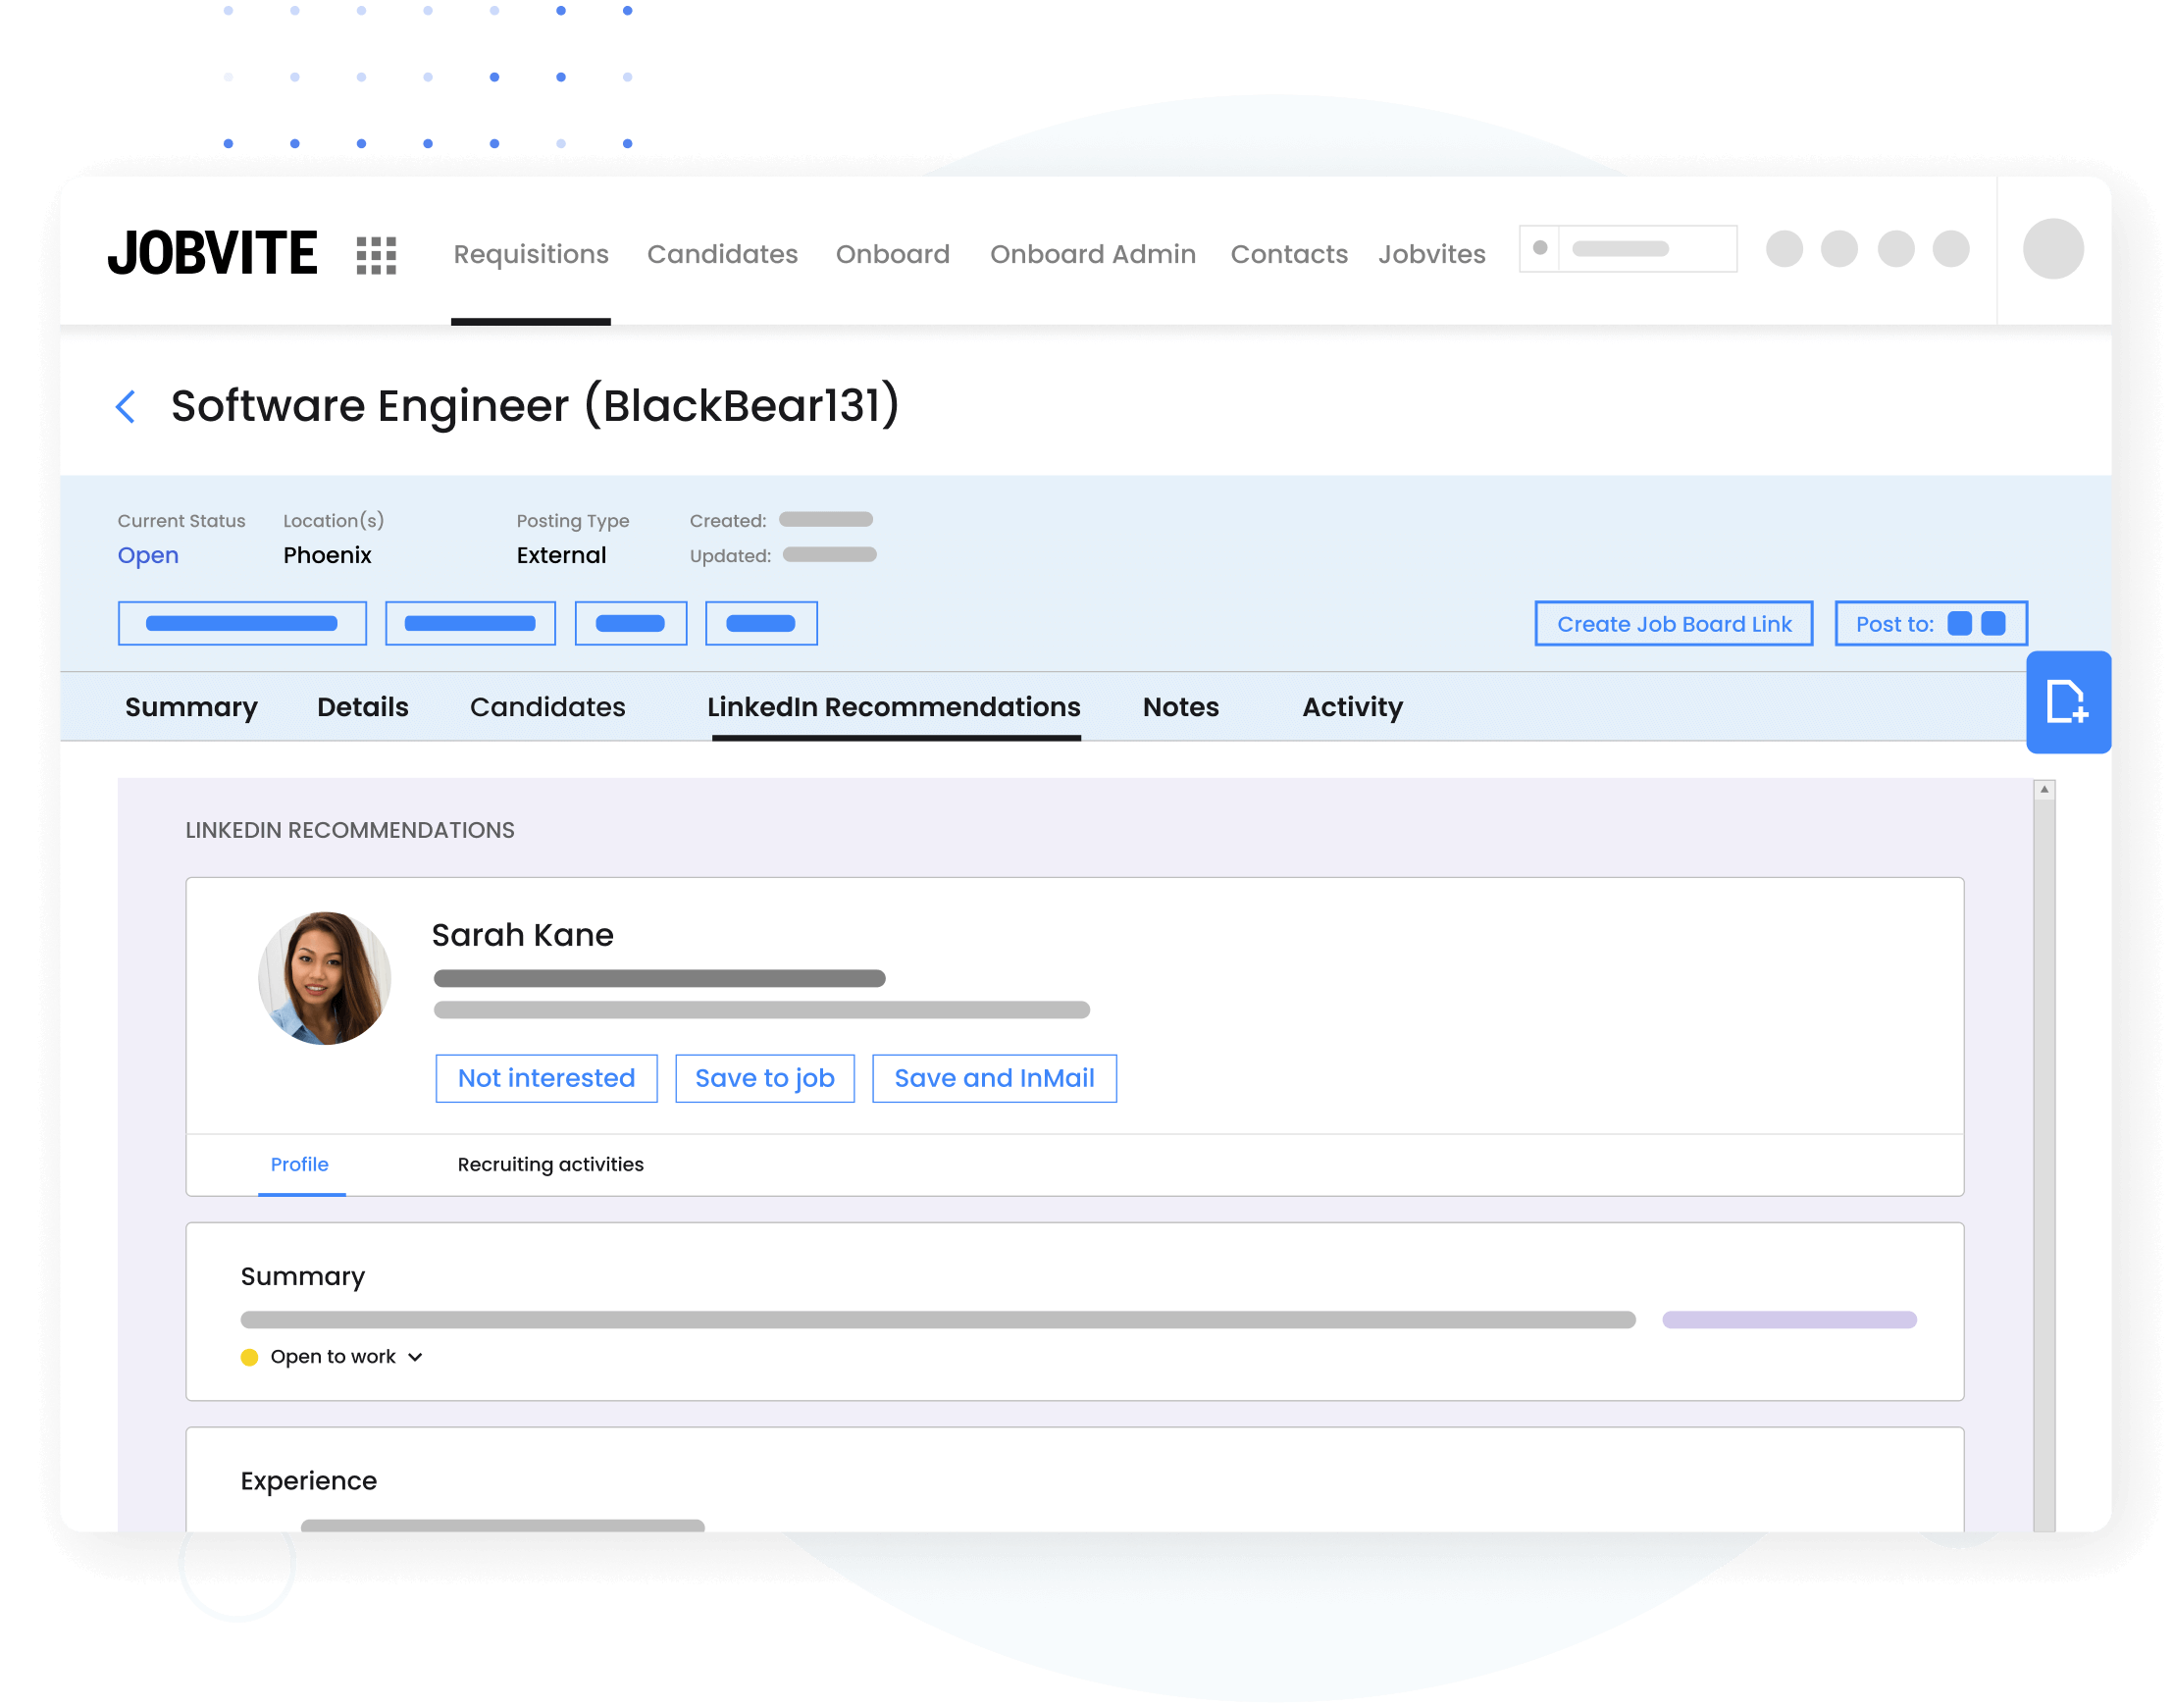
Task: Click the Not interested button
Action: 546,1078
